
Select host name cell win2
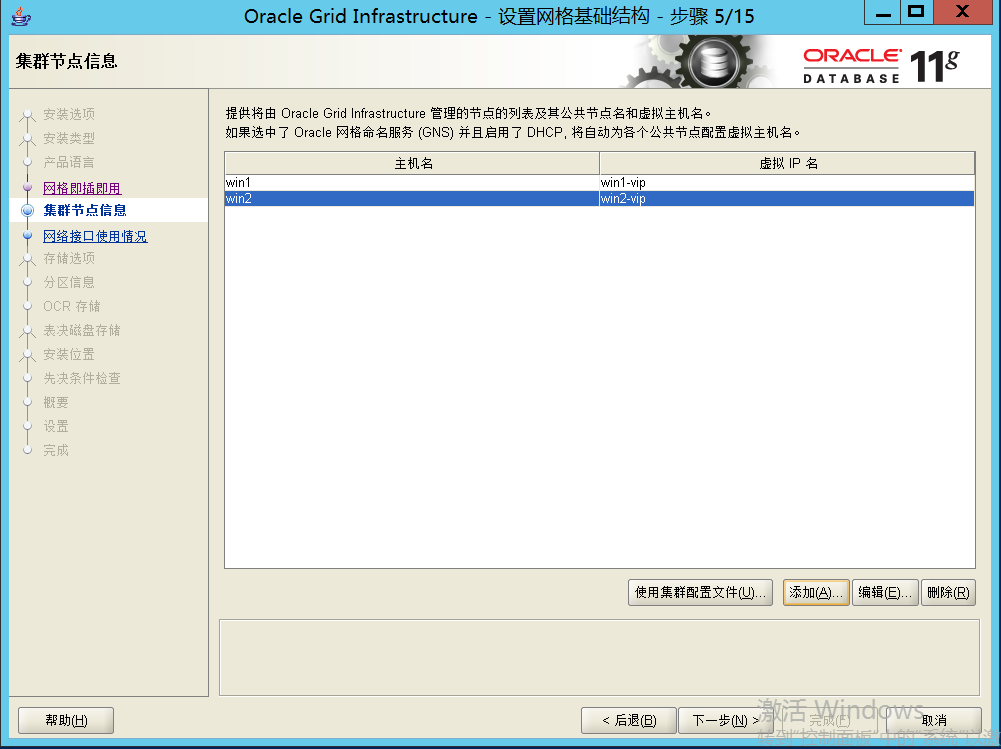coord(412,199)
